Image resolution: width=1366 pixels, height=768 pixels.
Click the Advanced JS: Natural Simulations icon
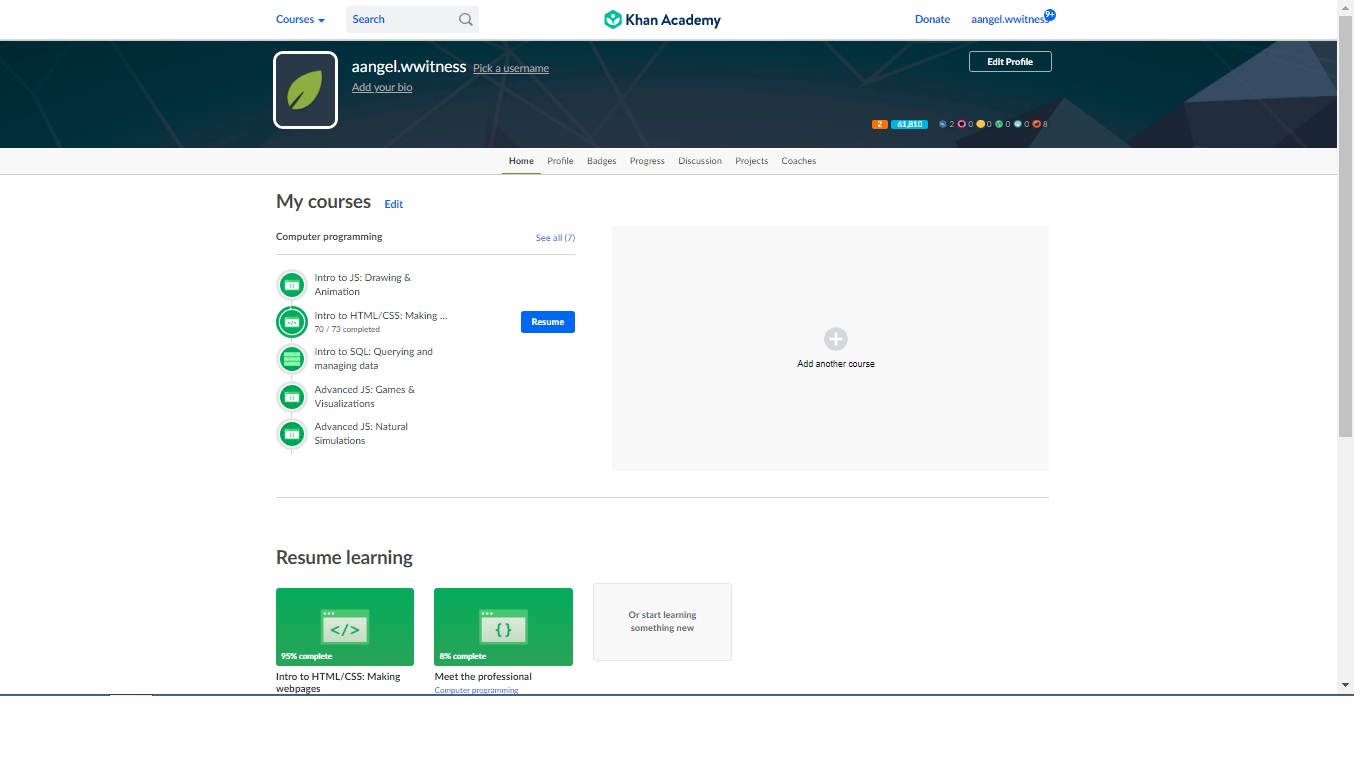pos(292,434)
